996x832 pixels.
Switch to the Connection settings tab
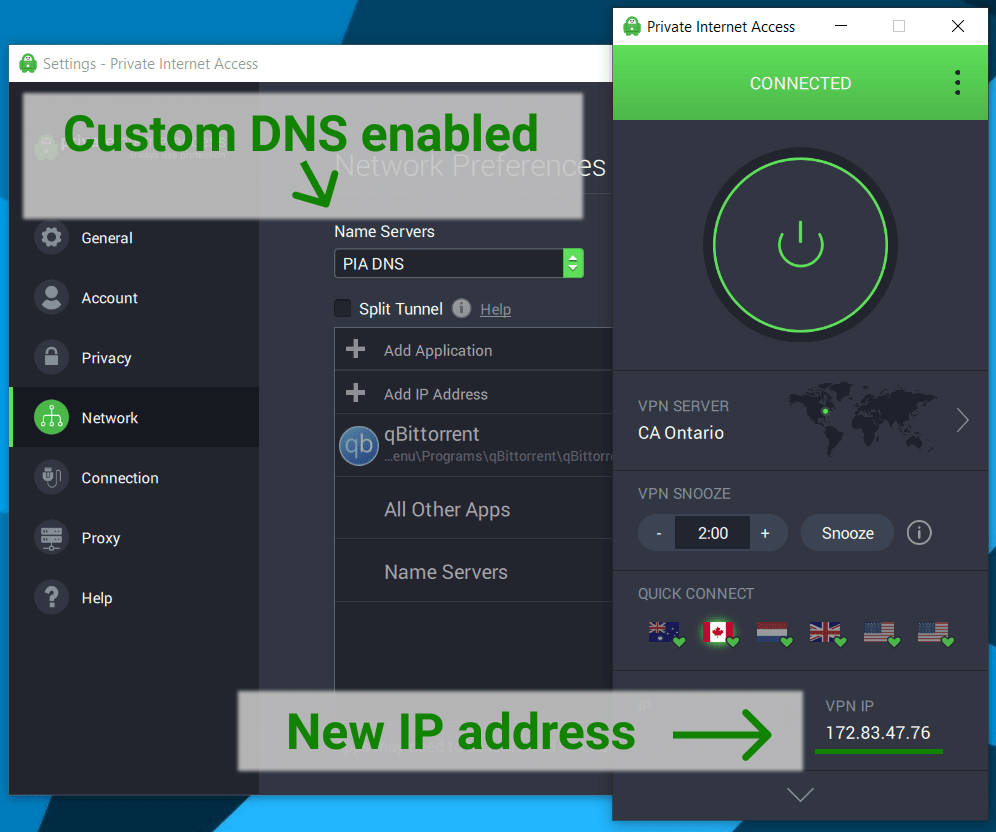click(x=134, y=477)
